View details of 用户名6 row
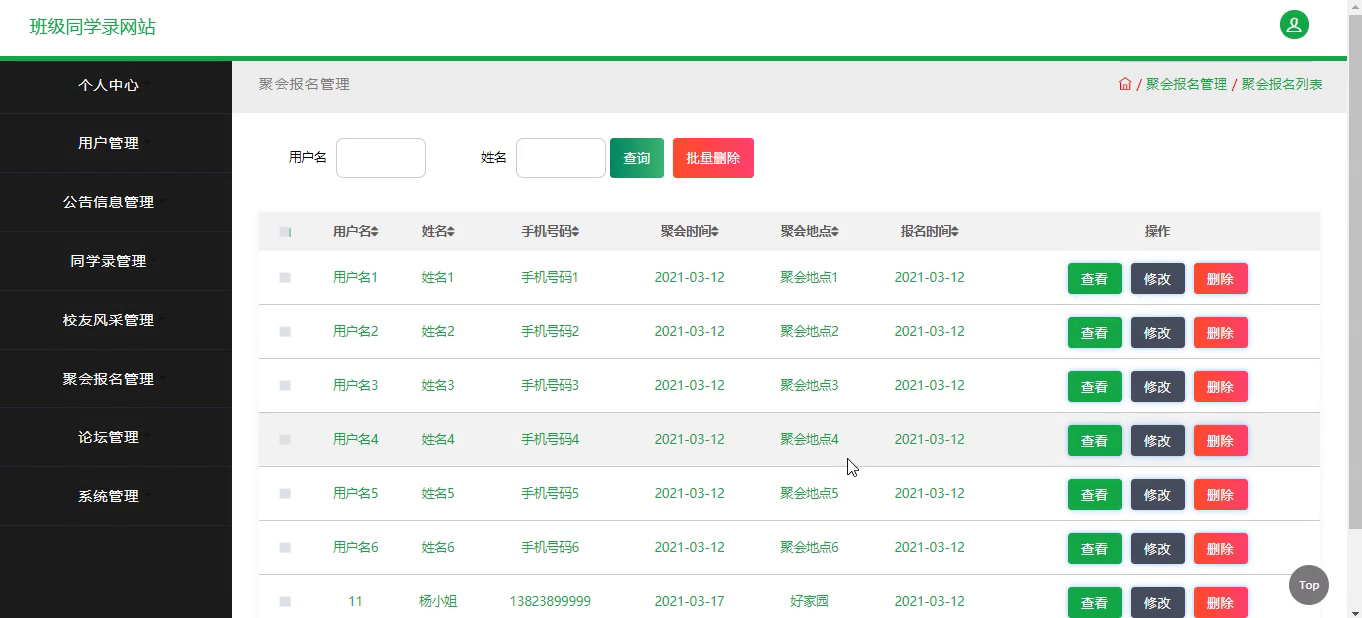This screenshot has width=1362, height=618. point(1095,549)
